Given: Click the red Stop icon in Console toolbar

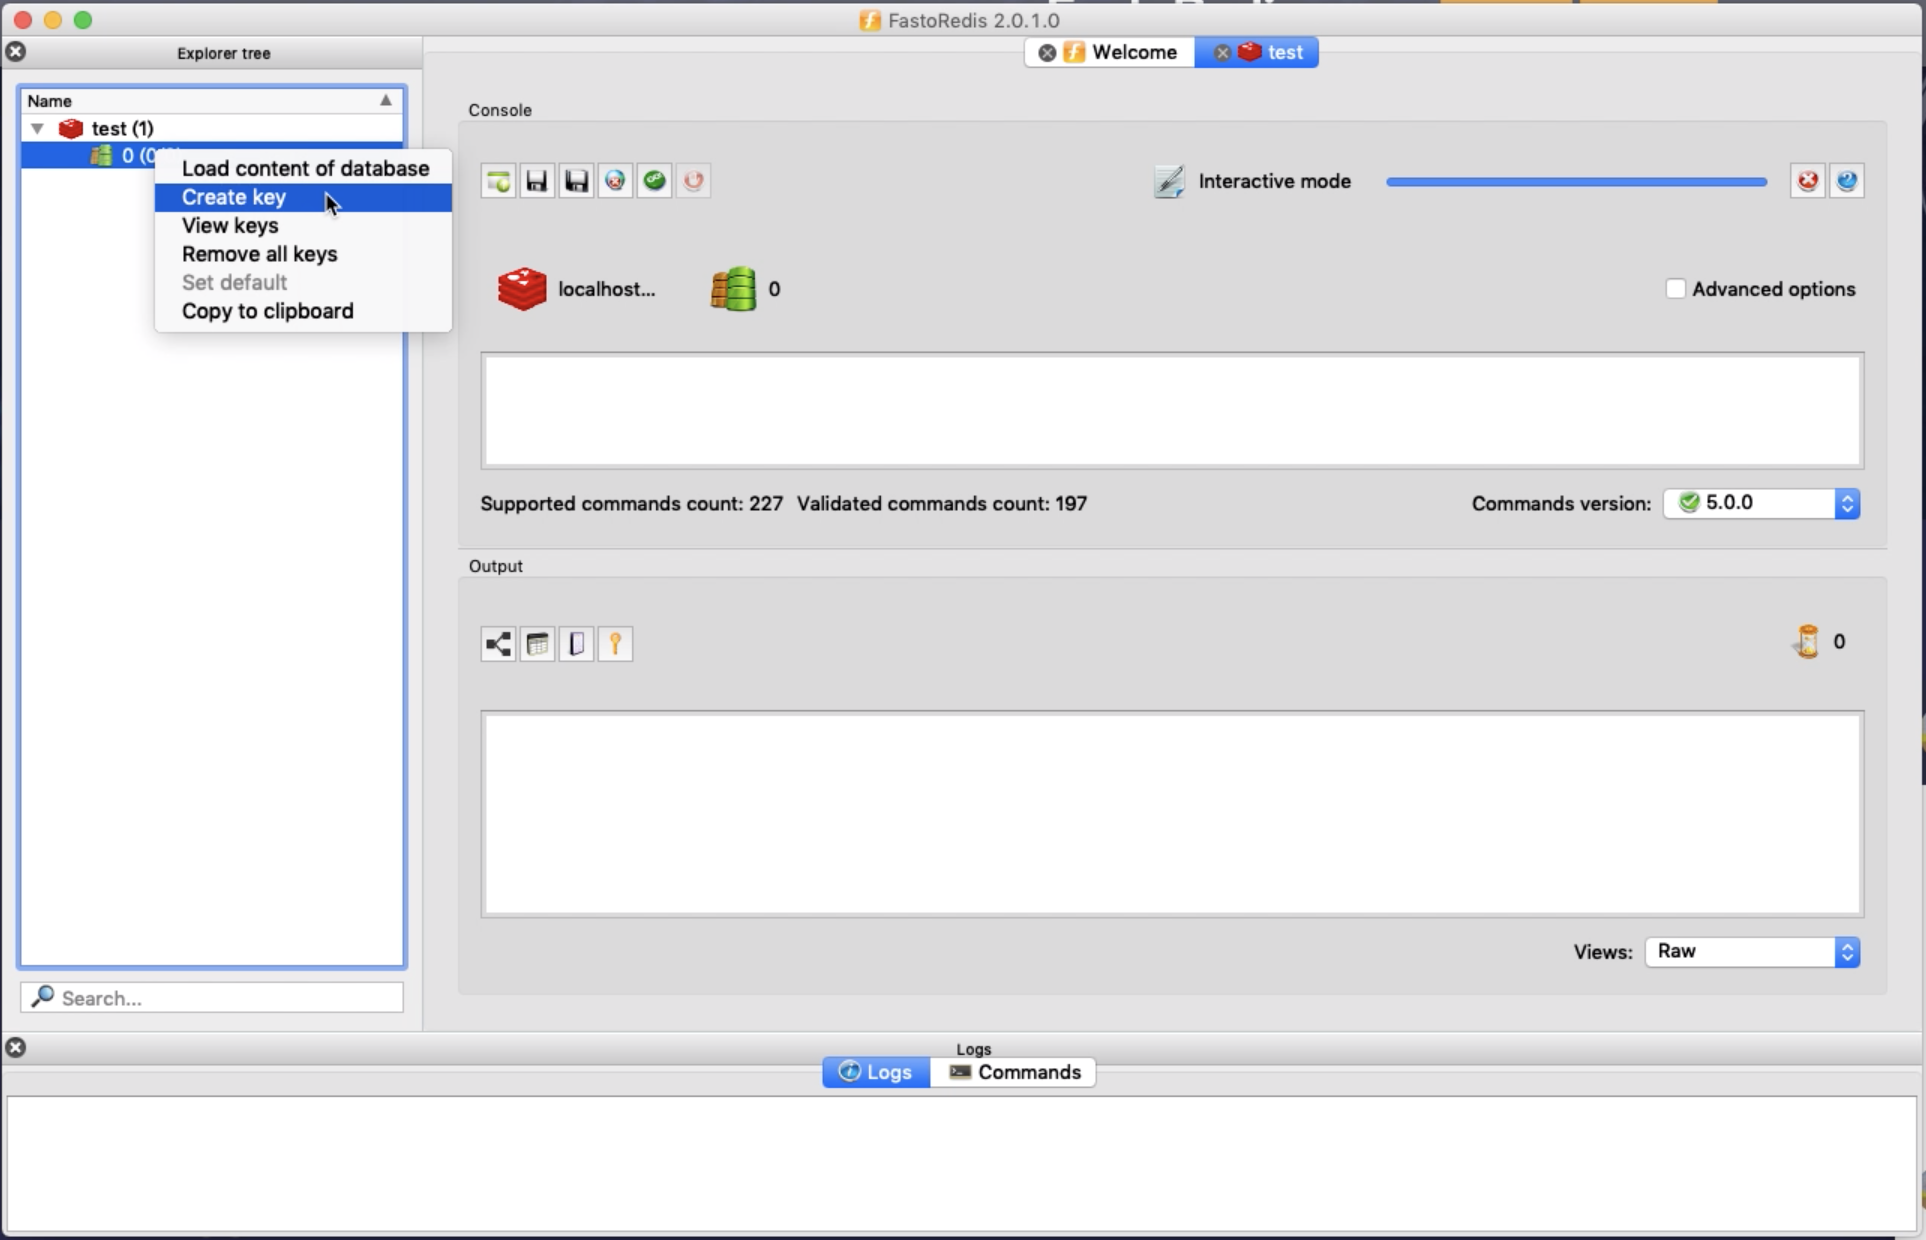Looking at the screenshot, I should click(x=693, y=181).
